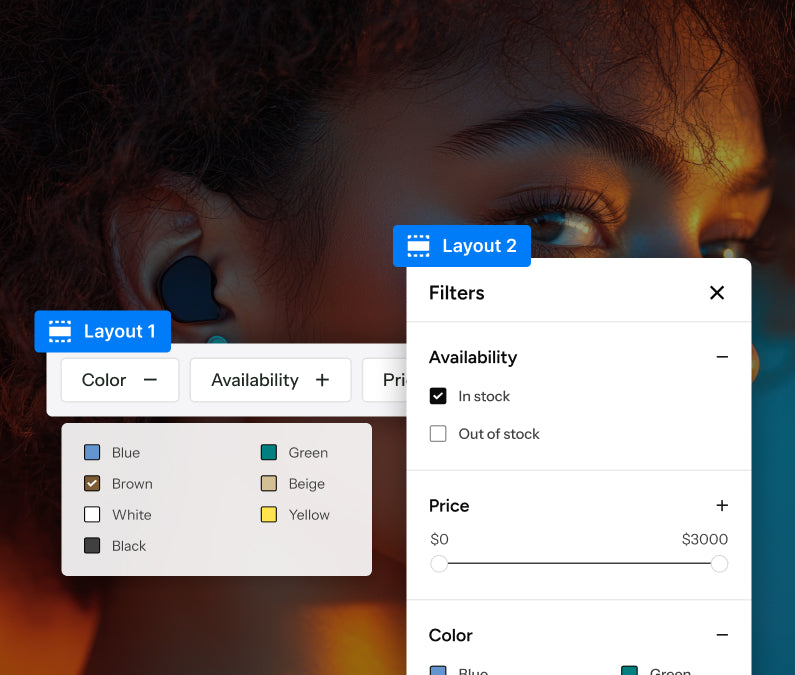Click the maximum price slider handle
Viewport: 795px width, 675px height.
pos(719,563)
